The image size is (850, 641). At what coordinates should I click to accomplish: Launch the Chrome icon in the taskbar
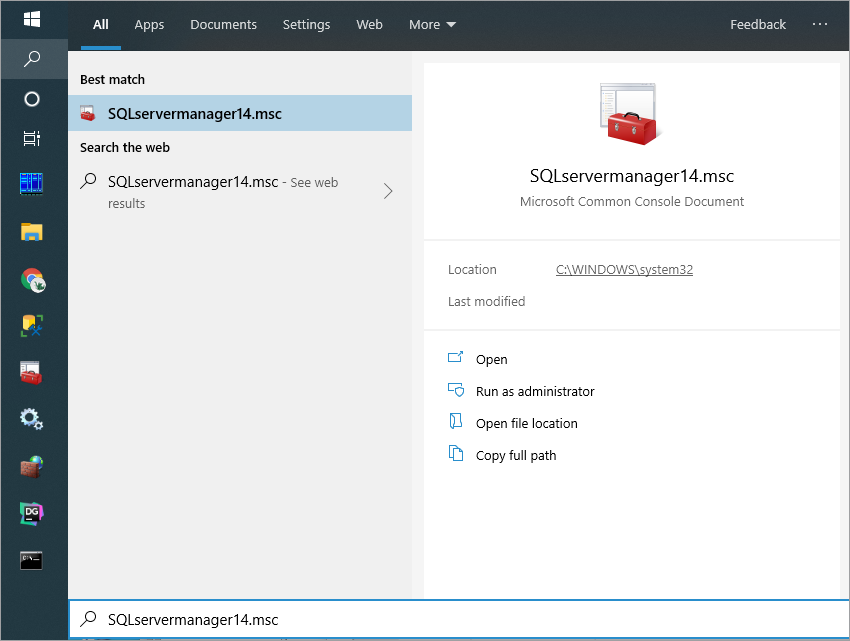pos(33,280)
